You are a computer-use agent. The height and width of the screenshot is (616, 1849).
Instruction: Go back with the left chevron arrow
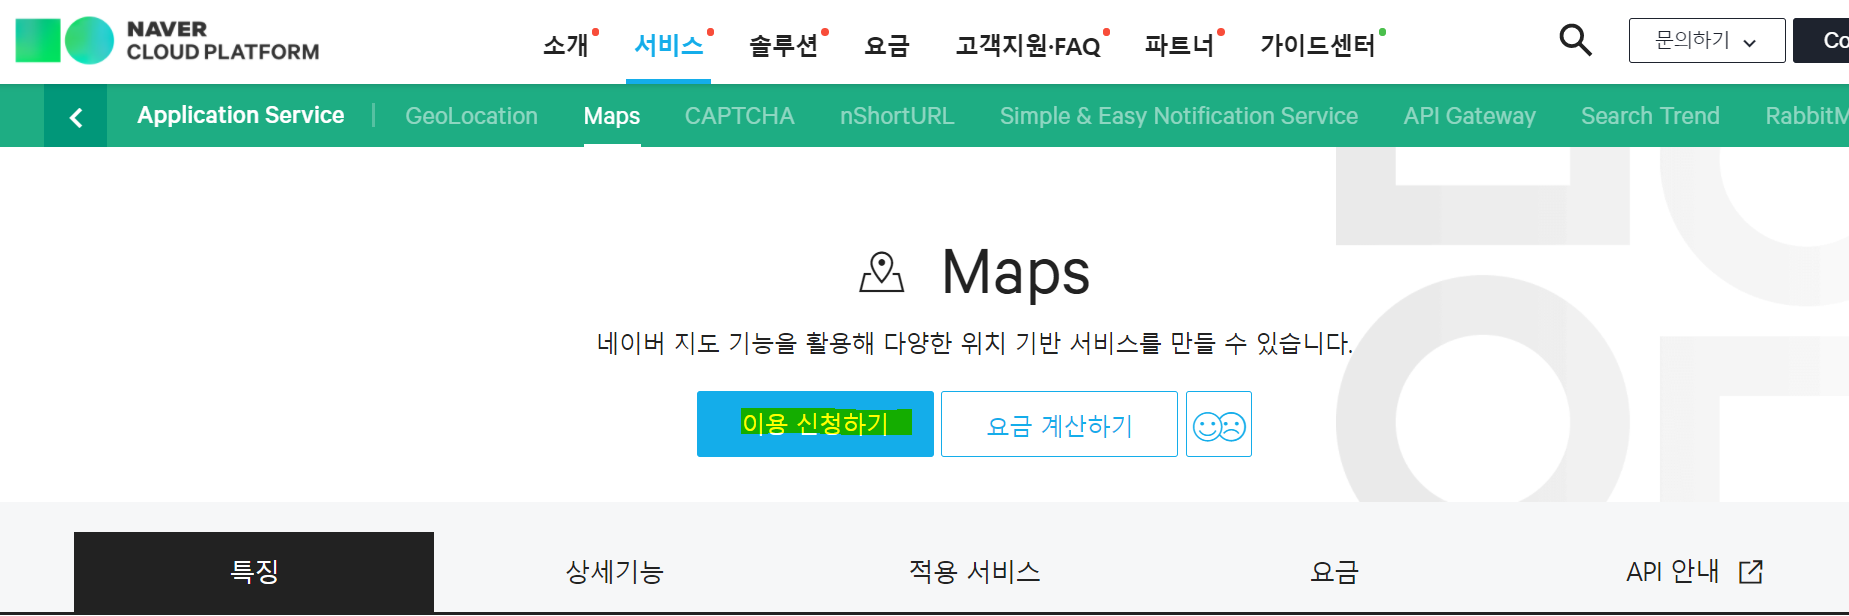tap(76, 117)
